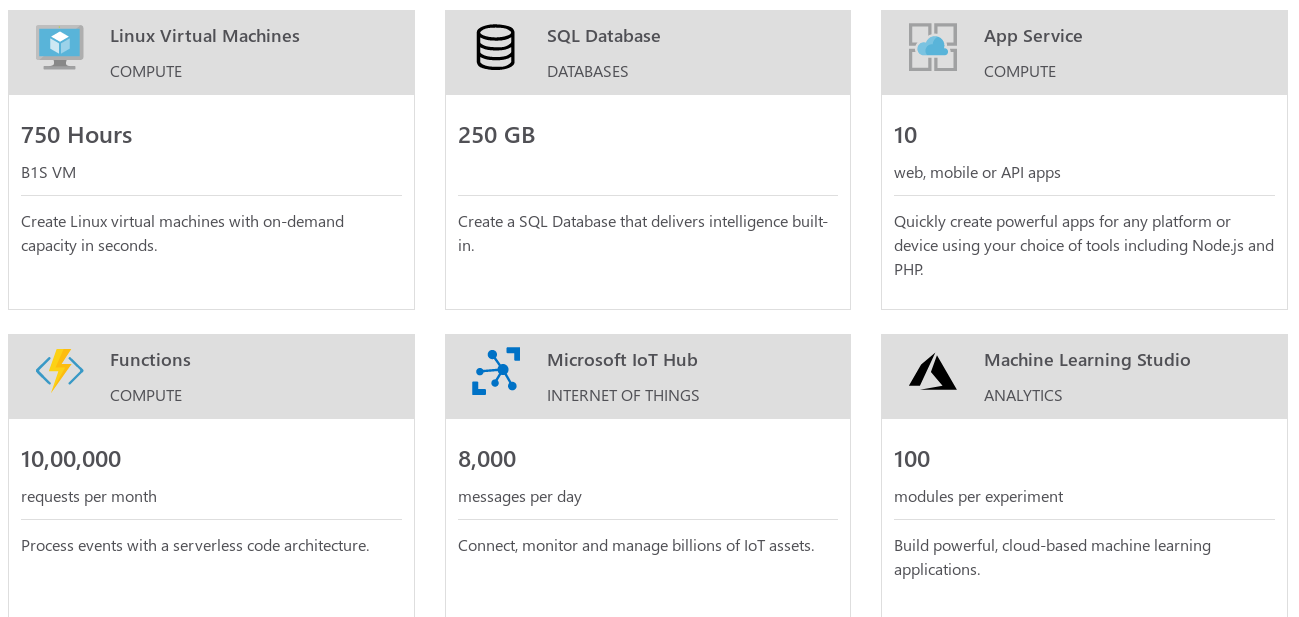This screenshot has height=617, width=1299.
Task: Open the App Service title
Action: pyautogui.click(x=1033, y=36)
